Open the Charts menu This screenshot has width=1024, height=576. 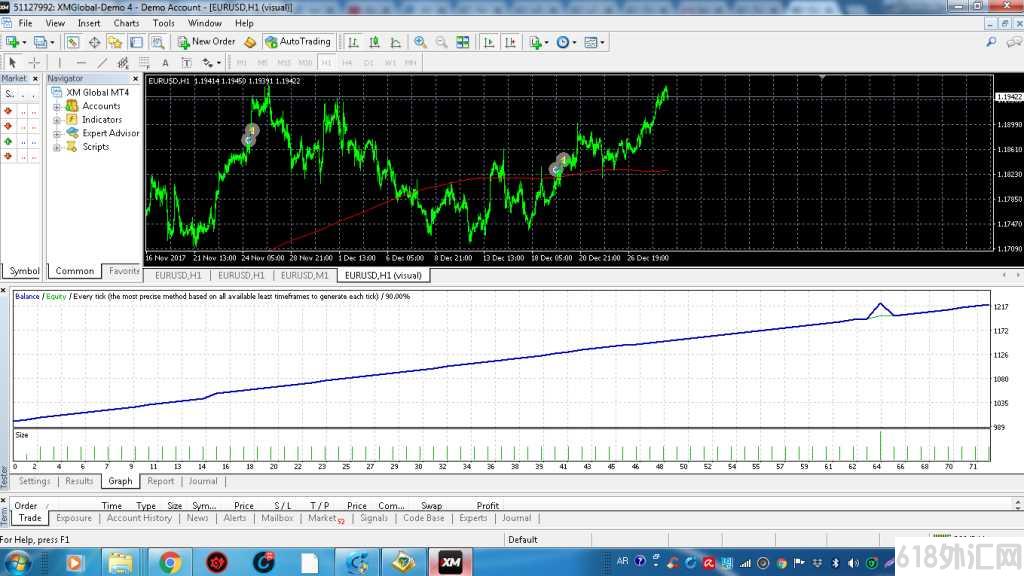126,23
